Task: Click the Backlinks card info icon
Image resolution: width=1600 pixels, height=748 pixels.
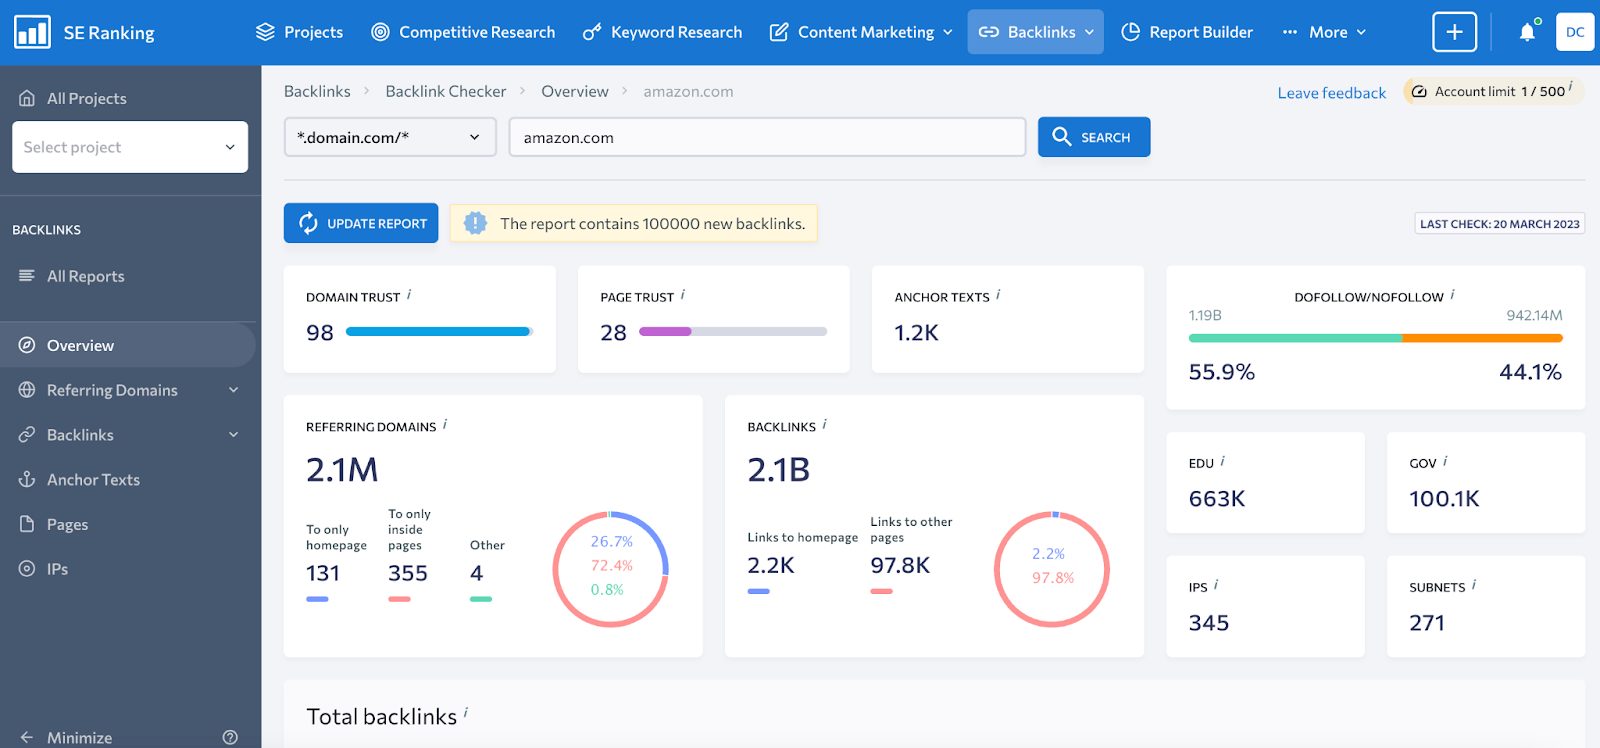Action: click(x=825, y=425)
